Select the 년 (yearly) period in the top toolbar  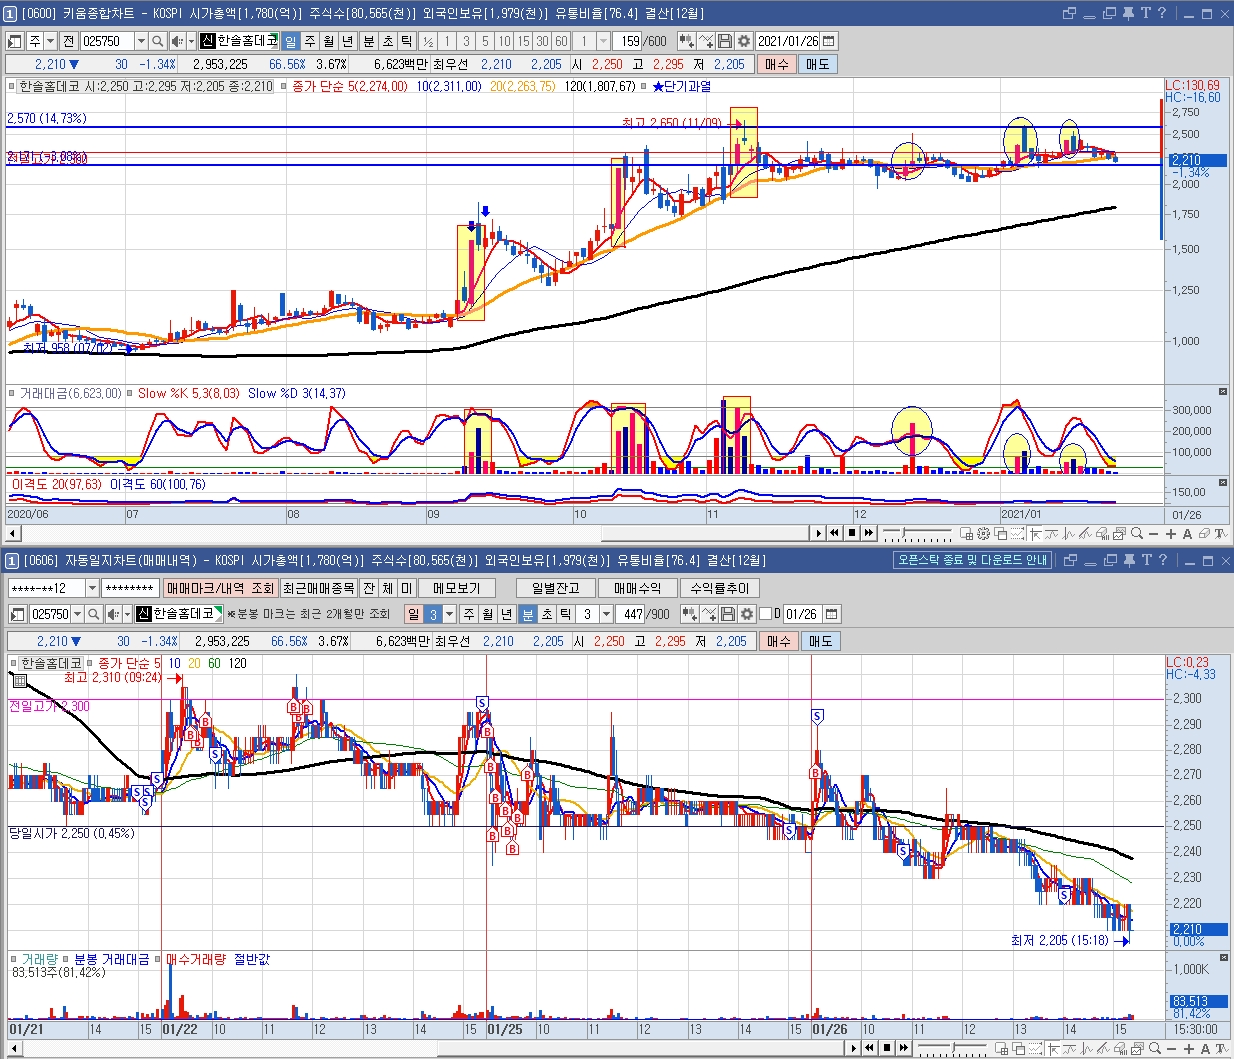(348, 41)
